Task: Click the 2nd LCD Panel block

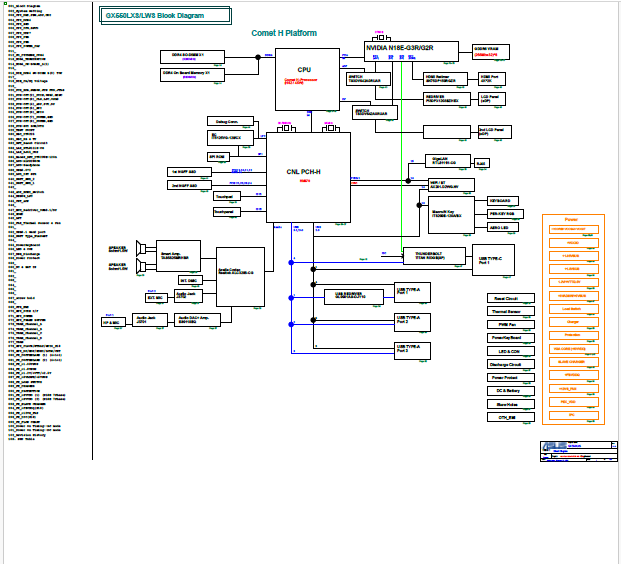Action: (x=495, y=132)
